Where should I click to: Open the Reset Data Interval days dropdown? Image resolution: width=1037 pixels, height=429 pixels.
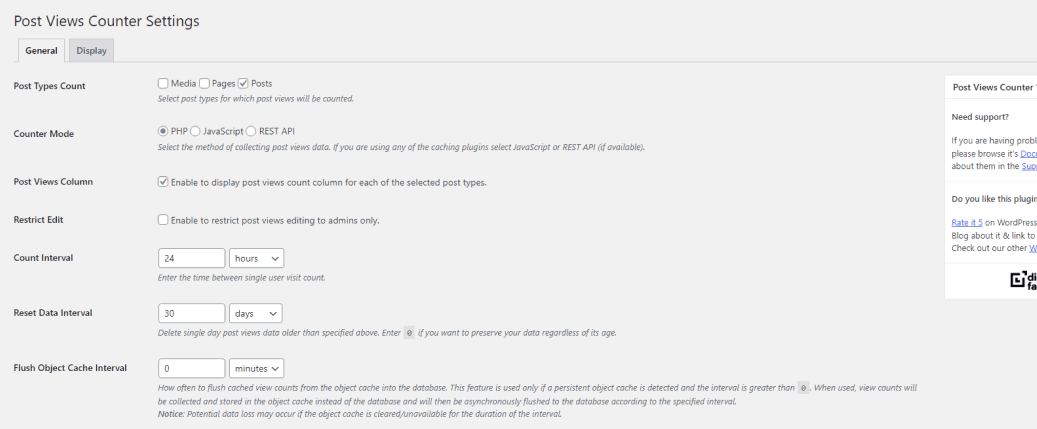pyautogui.click(x=255, y=313)
